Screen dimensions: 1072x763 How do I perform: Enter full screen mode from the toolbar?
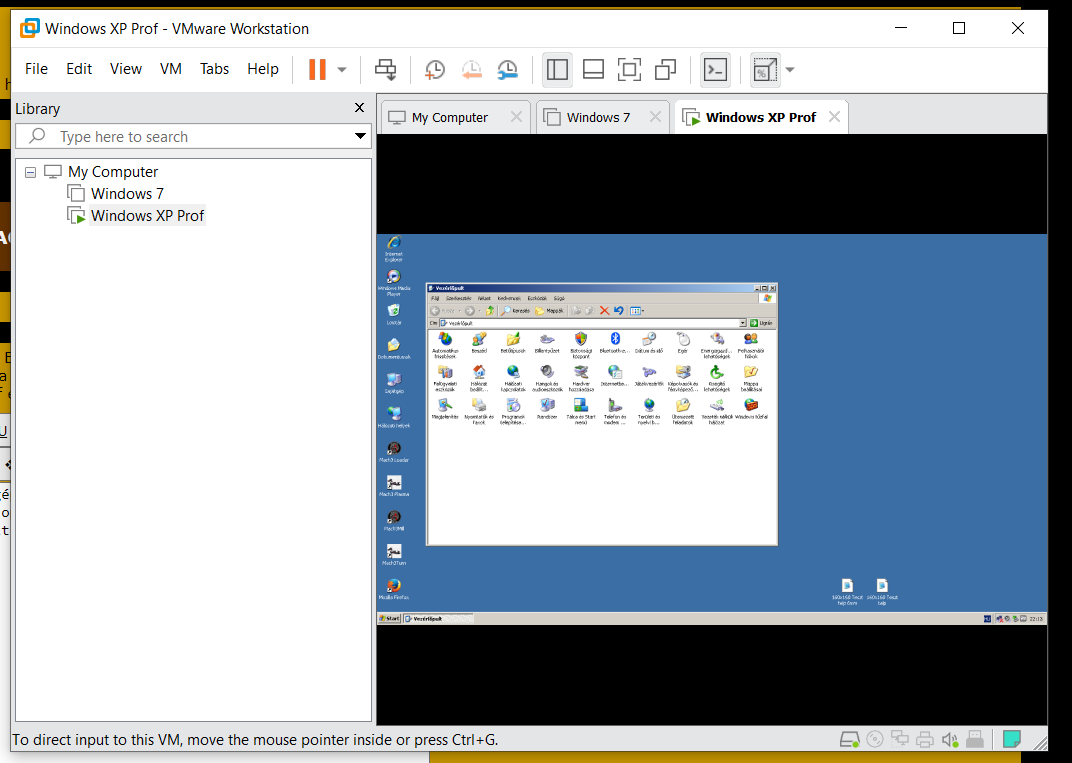pos(629,69)
